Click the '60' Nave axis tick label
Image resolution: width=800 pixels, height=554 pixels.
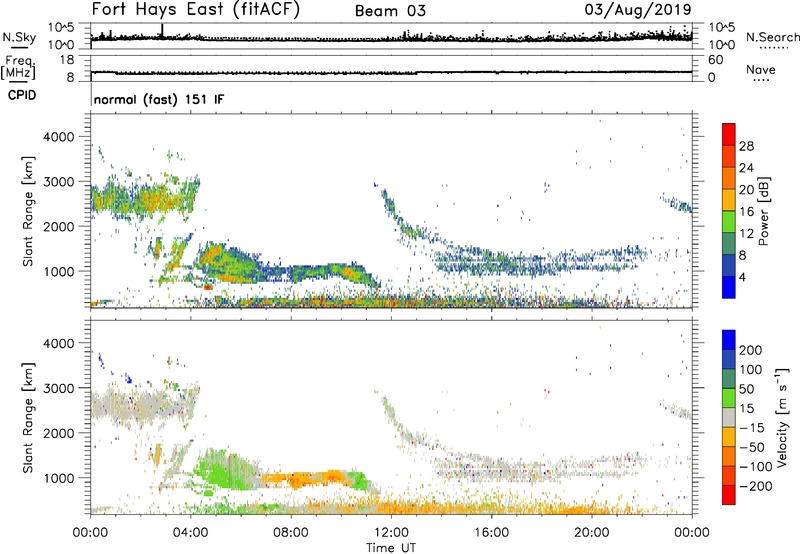tap(716, 60)
